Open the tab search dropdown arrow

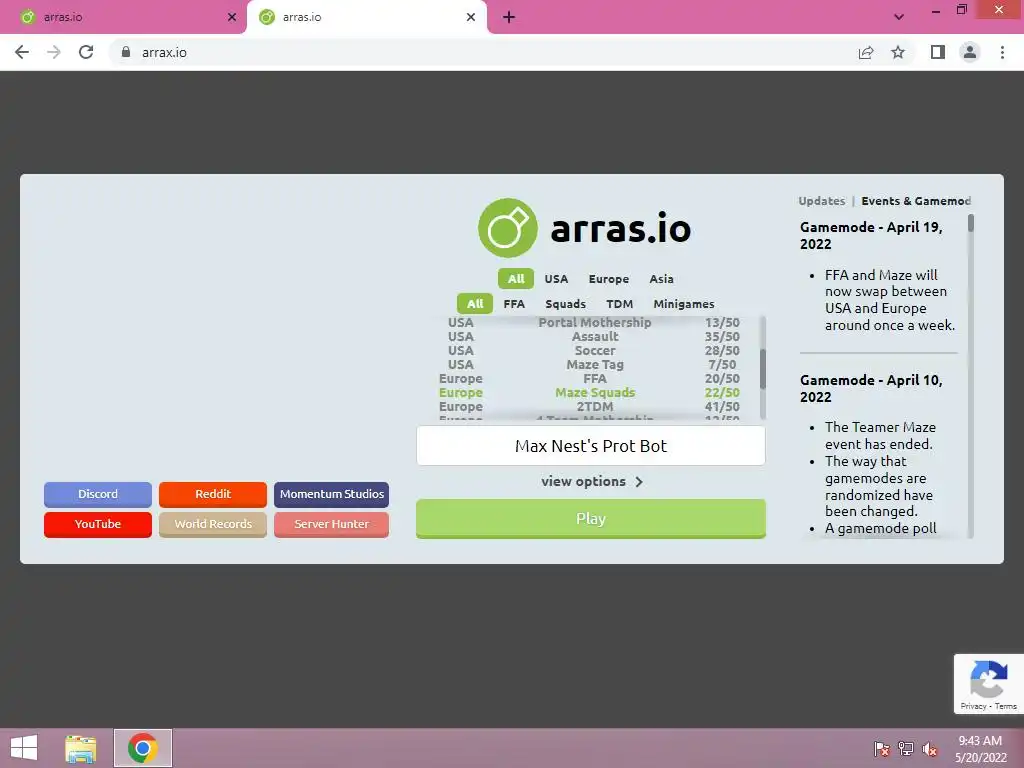pos(899,18)
